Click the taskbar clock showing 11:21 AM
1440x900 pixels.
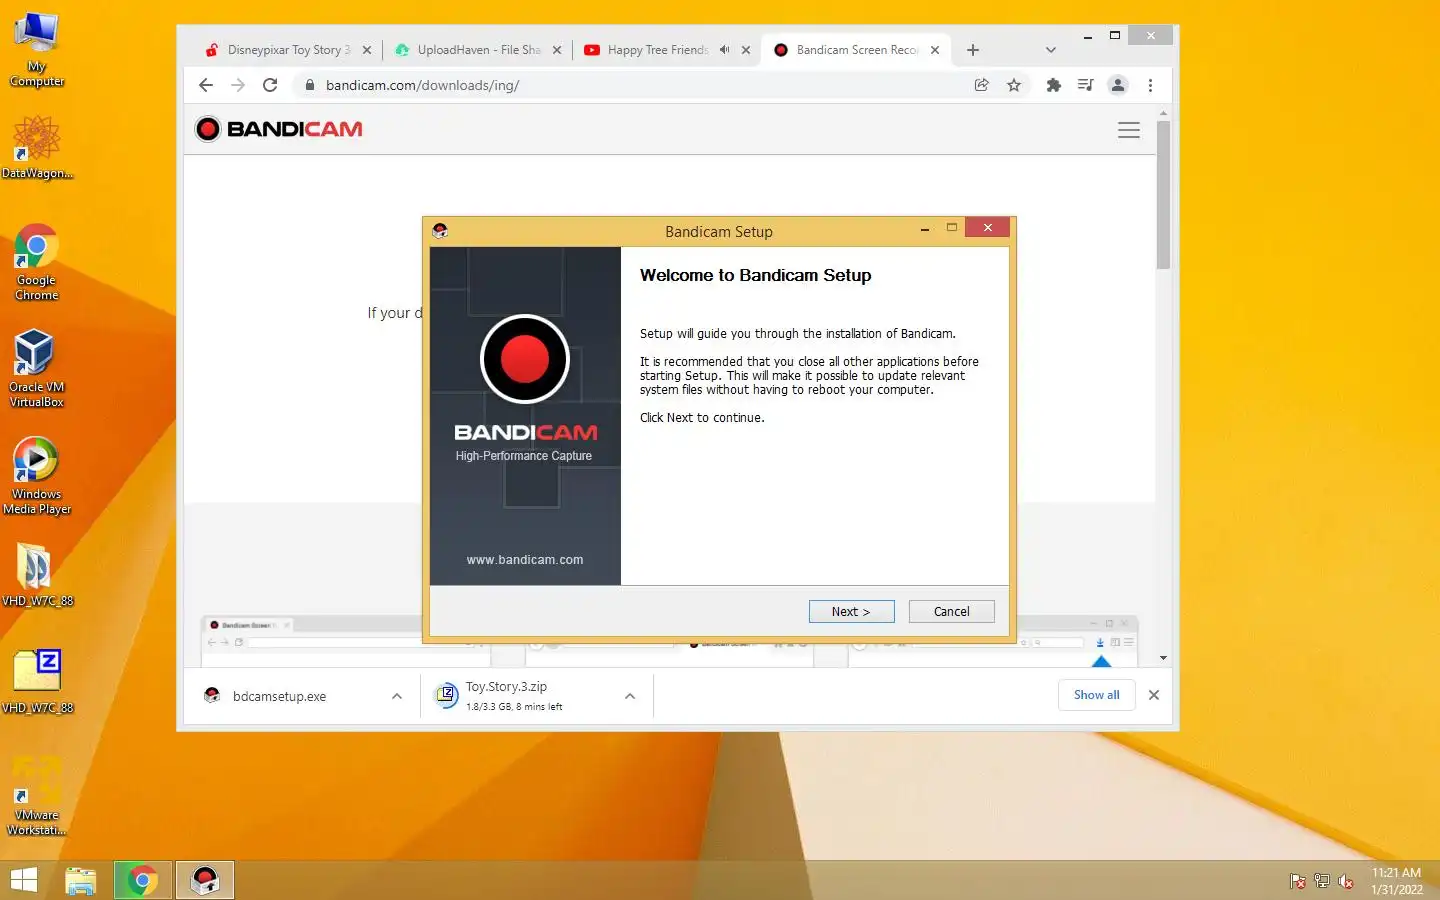(x=1396, y=881)
